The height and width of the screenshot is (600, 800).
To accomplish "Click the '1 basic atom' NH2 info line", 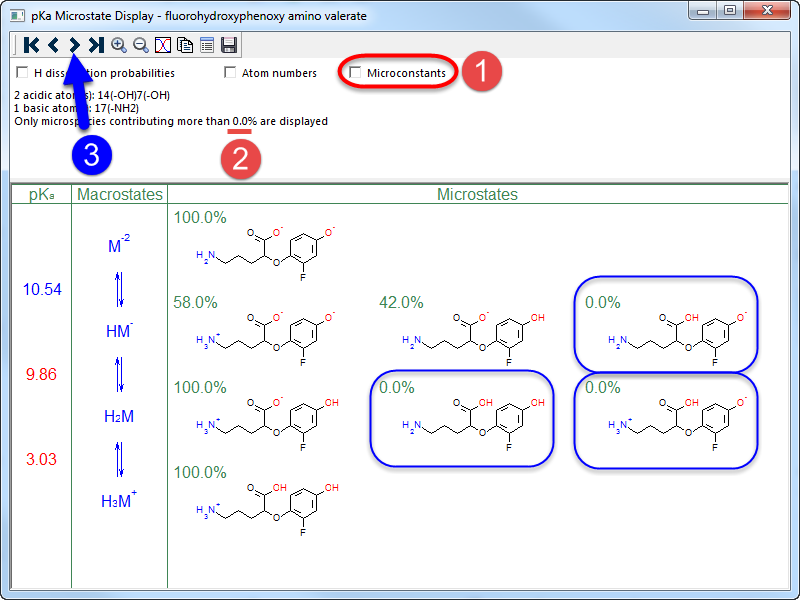I will coord(77,108).
